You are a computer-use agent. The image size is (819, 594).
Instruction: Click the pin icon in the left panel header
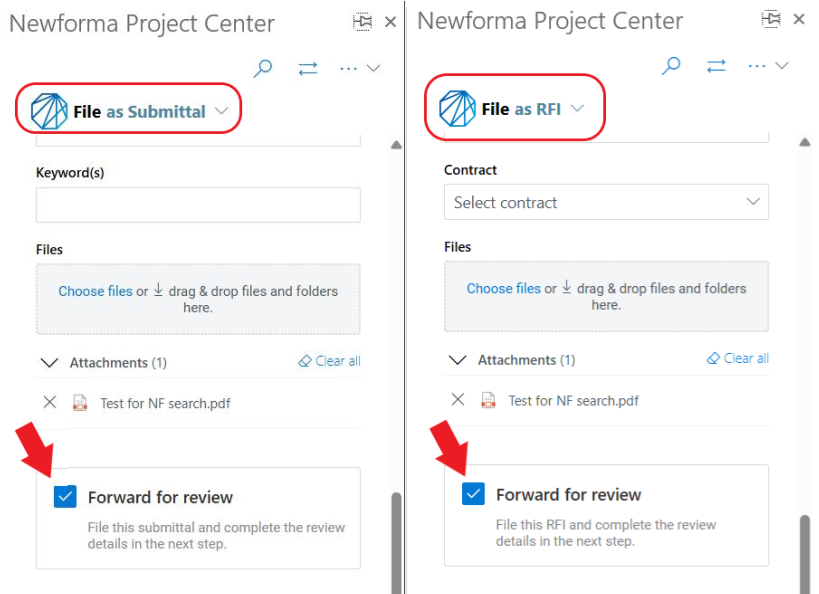coord(362,21)
